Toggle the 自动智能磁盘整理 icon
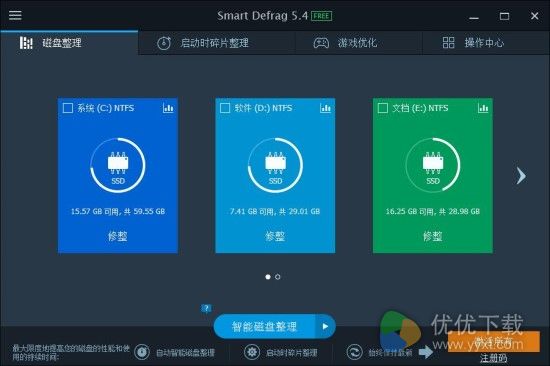The image size is (550, 366). tap(142, 352)
